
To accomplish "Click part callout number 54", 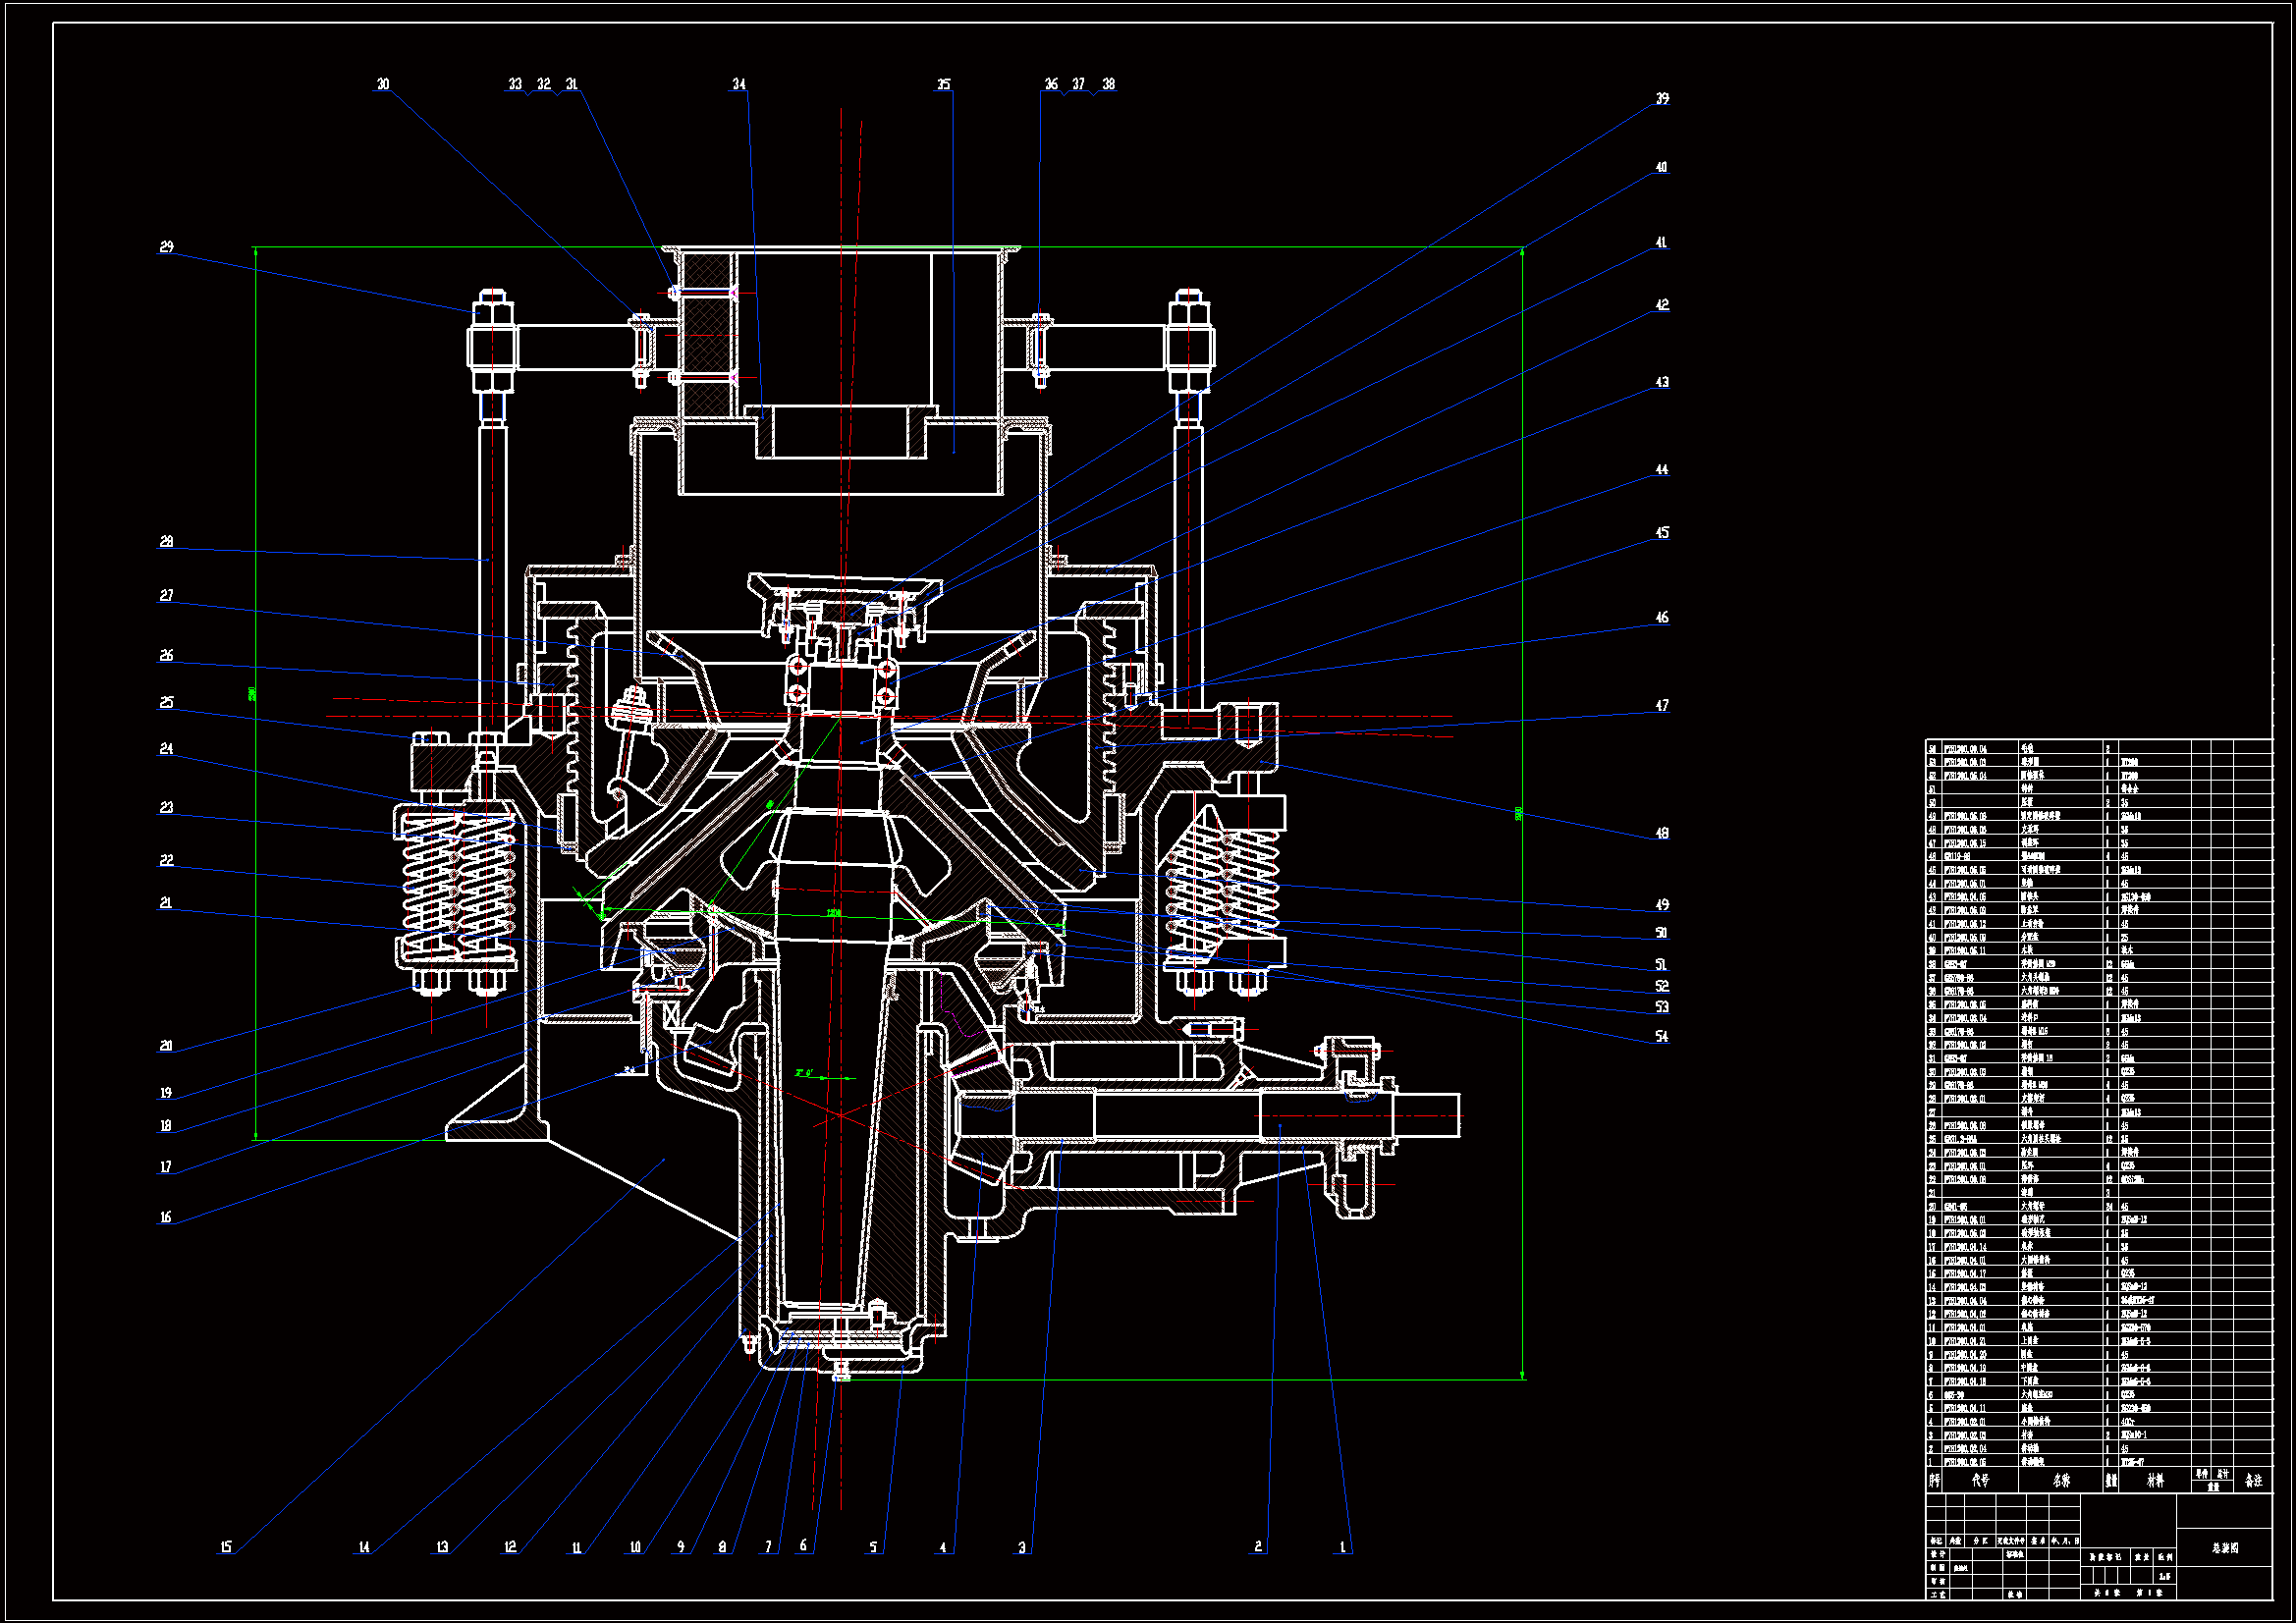I will point(1661,1036).
